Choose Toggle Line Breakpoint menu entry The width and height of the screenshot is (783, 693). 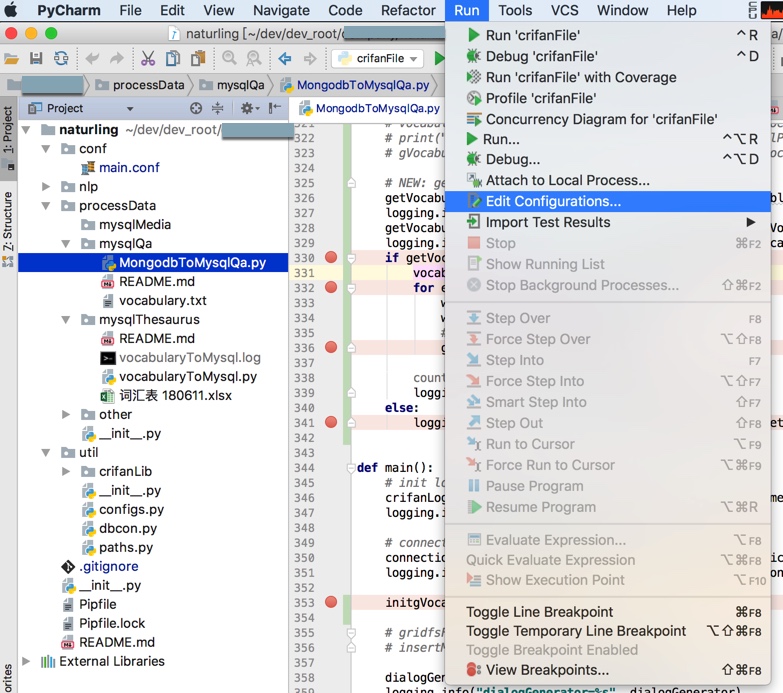(607, 612)
